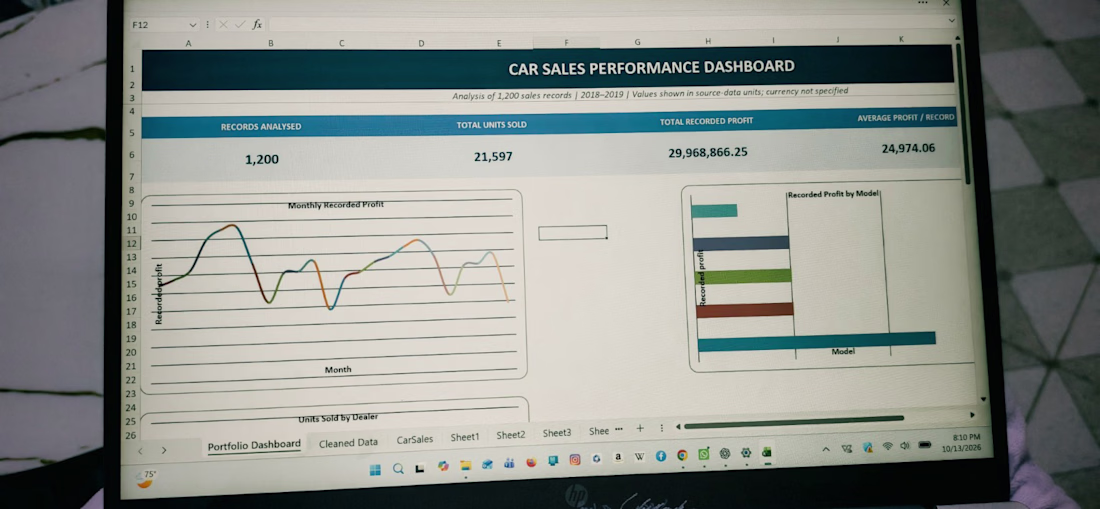This screenshot has width=1100, height=509.
Task: Select the outlined active cell F12
Action: pyautogui.click(x=572, y=232)
